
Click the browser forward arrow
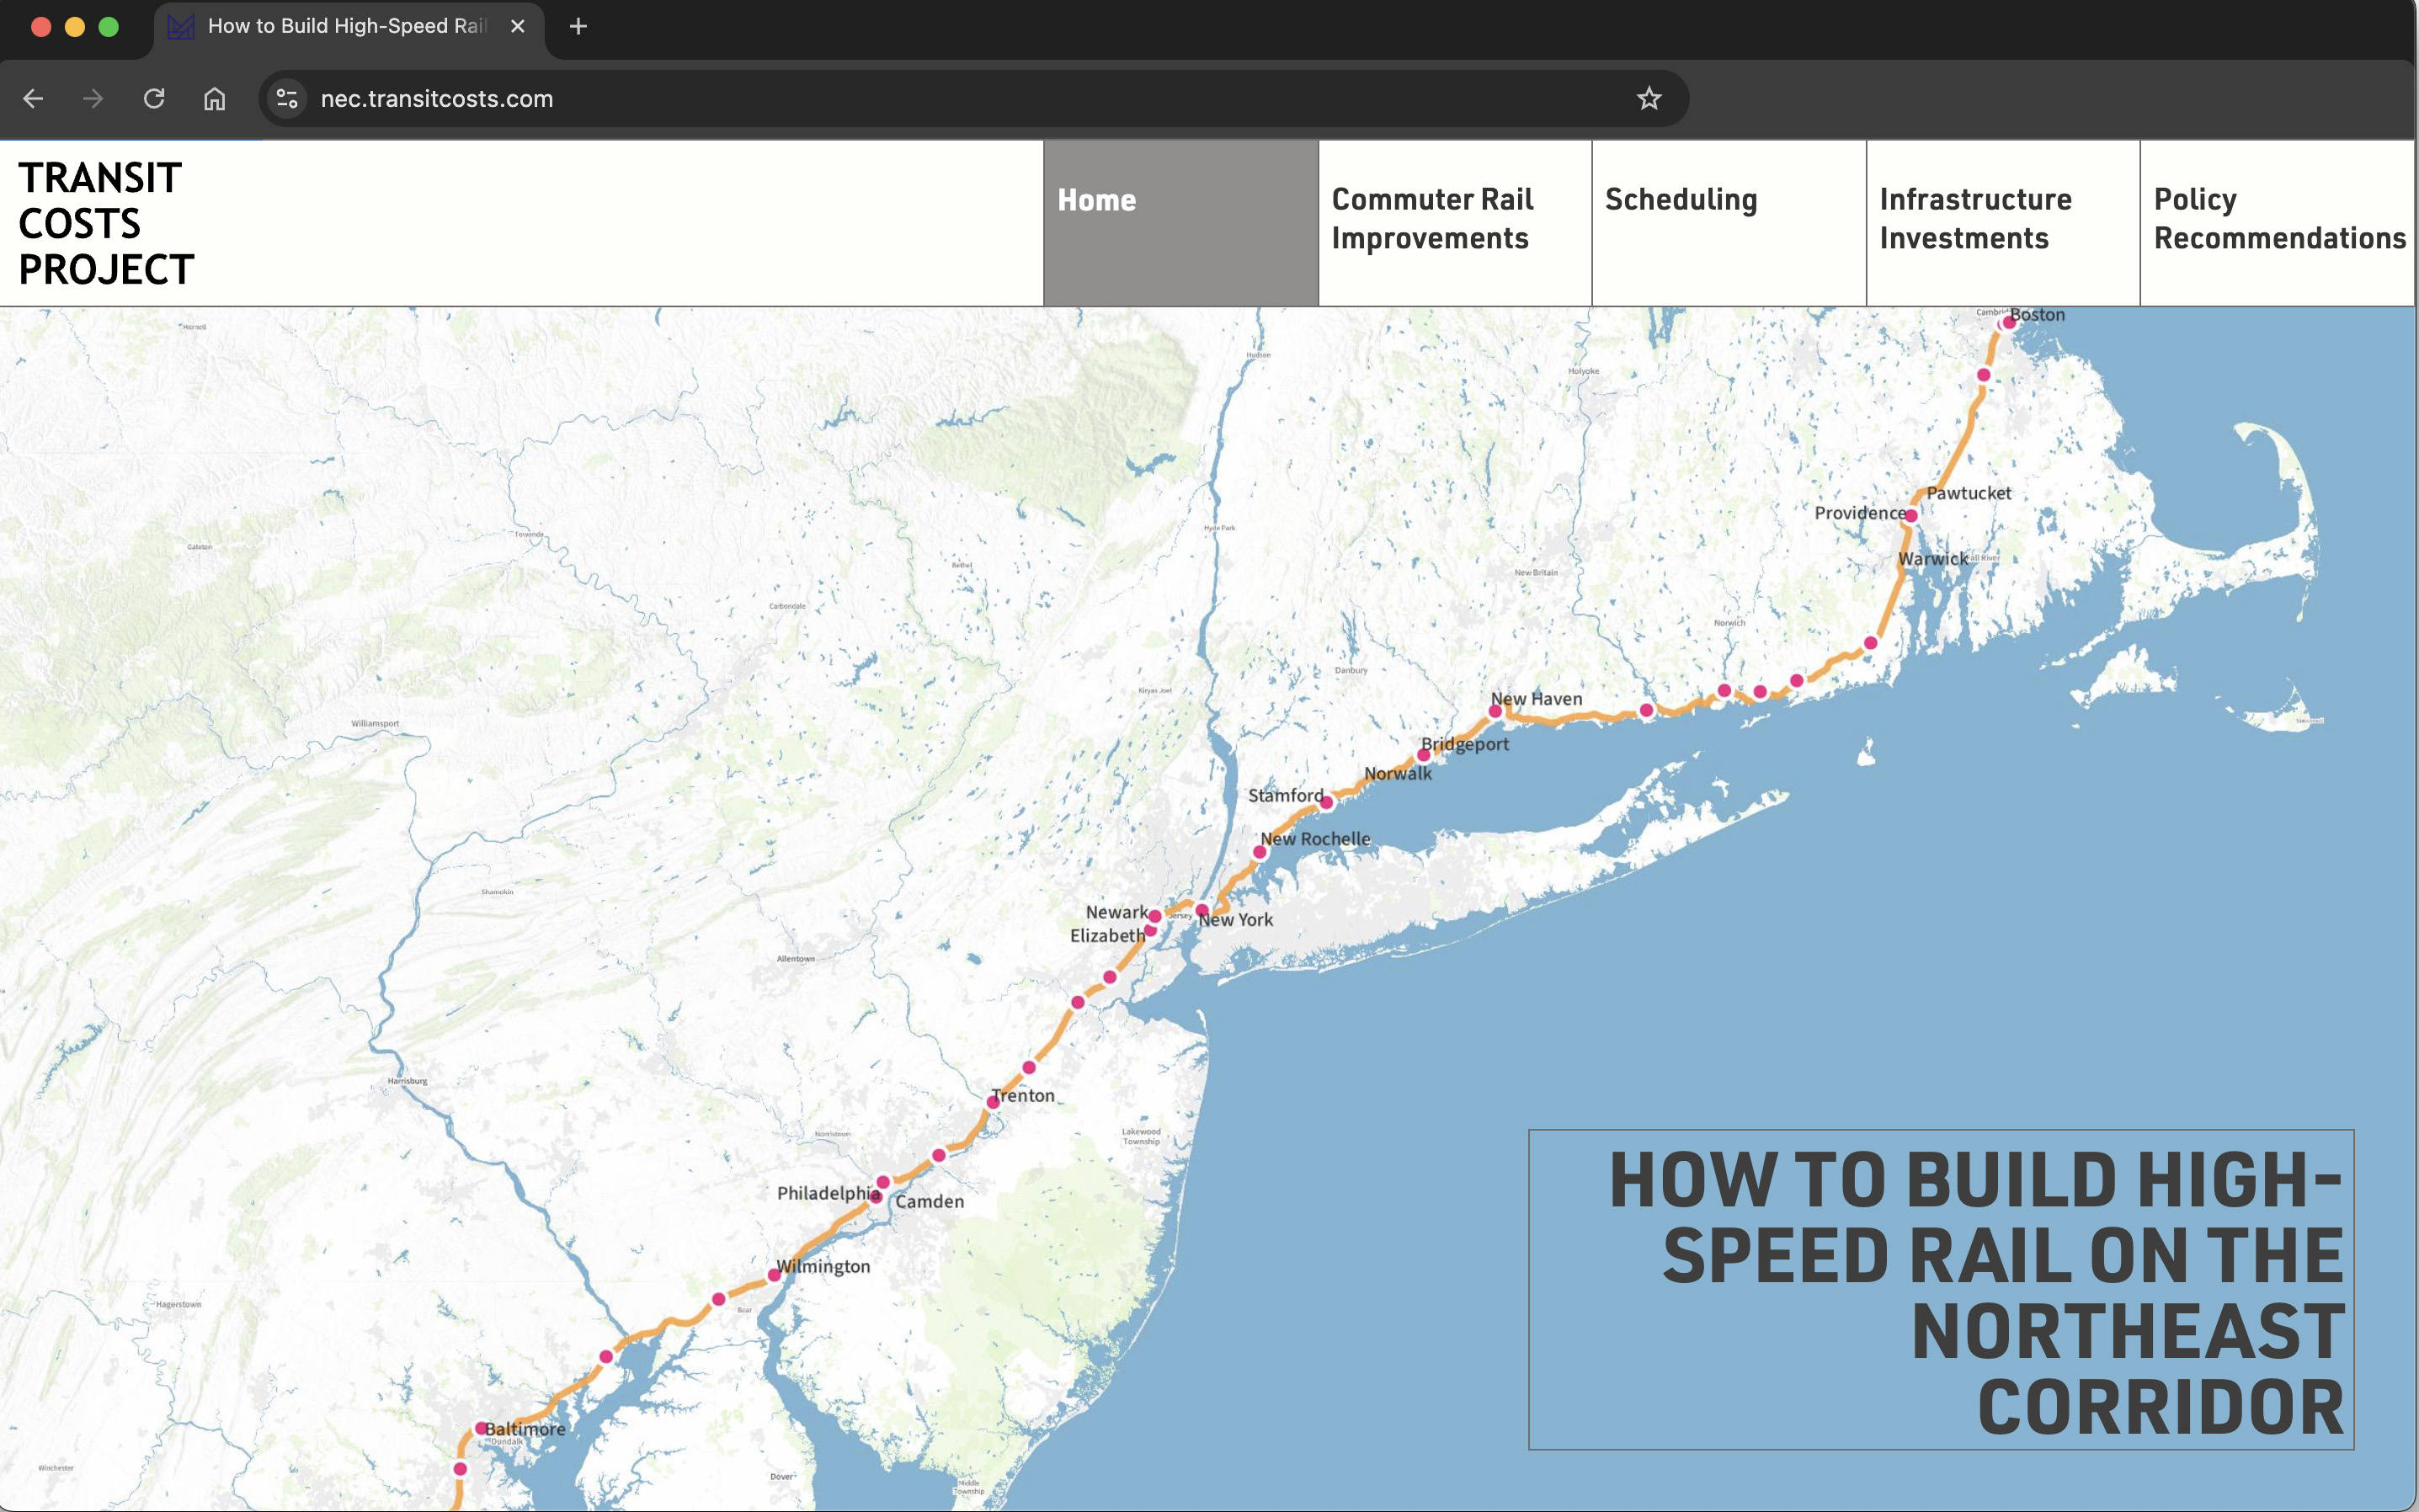click(93, 98)
